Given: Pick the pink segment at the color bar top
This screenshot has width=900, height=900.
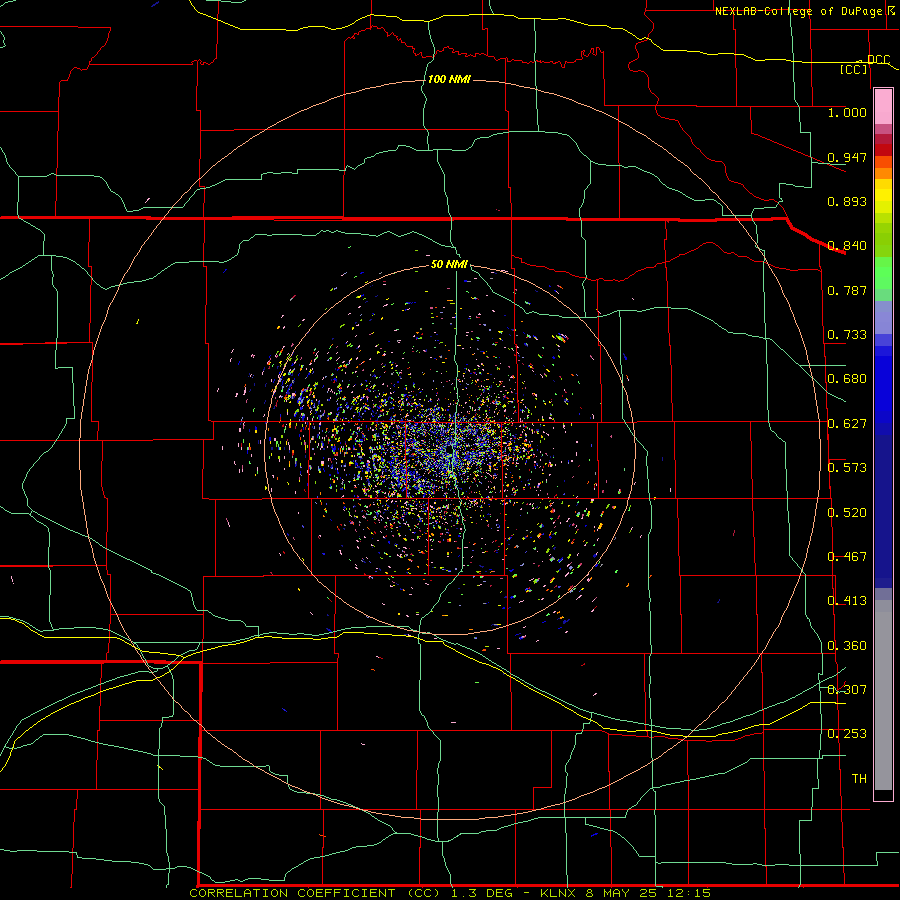Looking at the screenshot, I should point(883,107).
